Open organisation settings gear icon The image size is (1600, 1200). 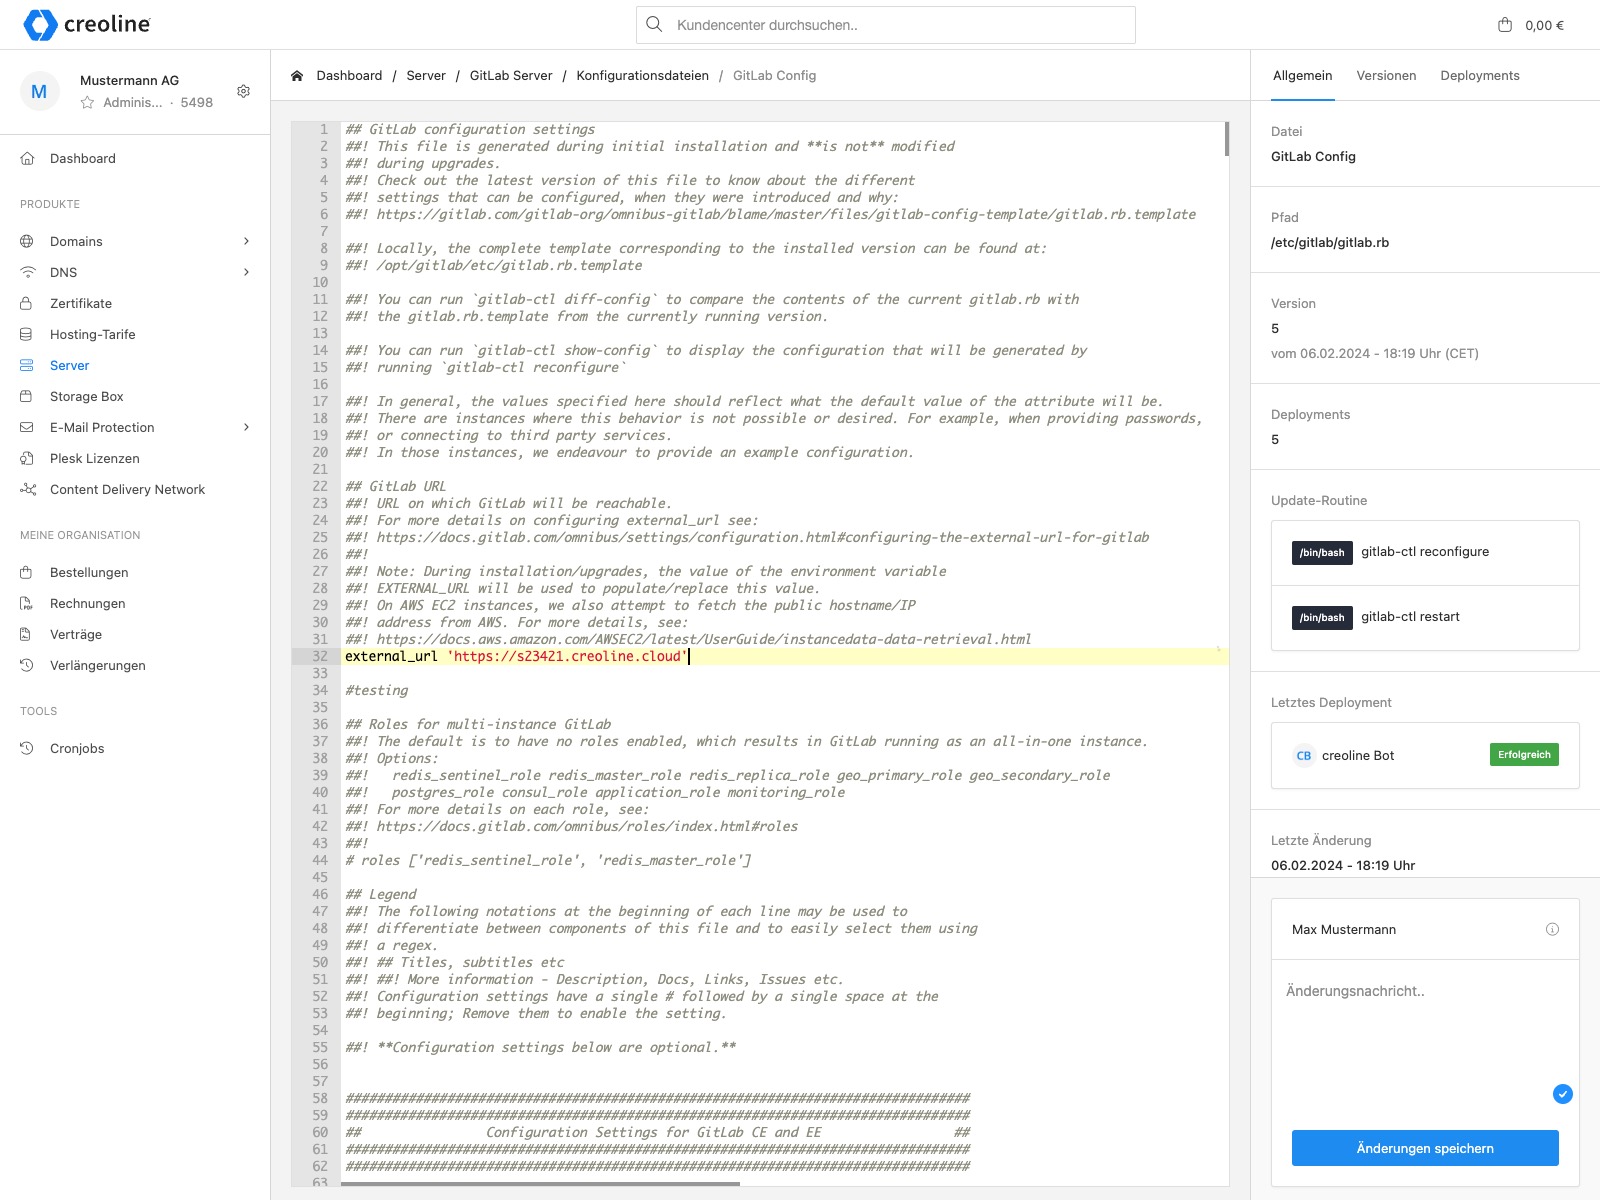tap(243, 91)
